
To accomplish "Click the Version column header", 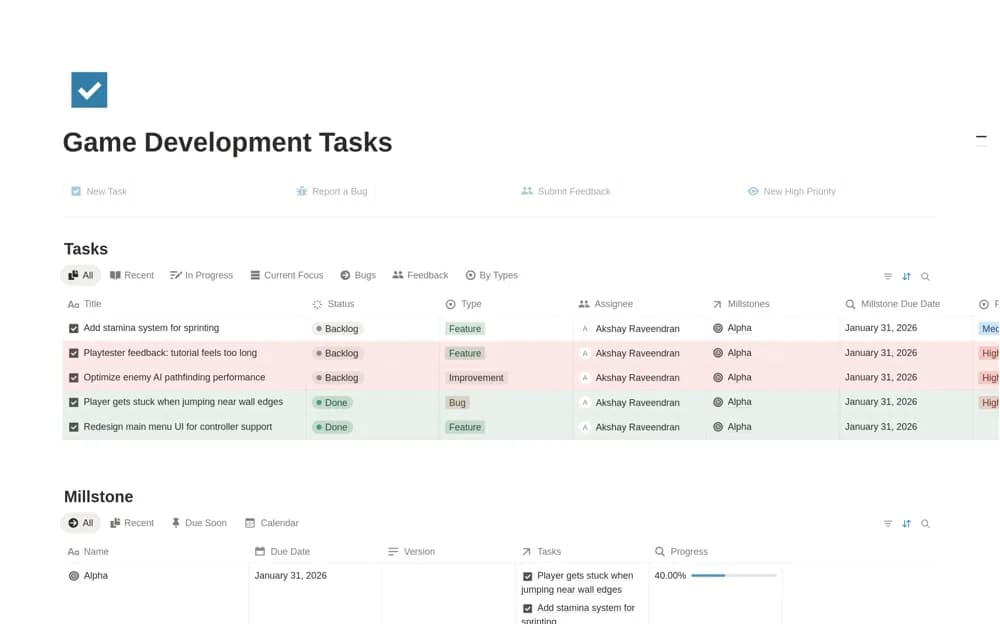I will pyautogui.click(x=411, y=552).
